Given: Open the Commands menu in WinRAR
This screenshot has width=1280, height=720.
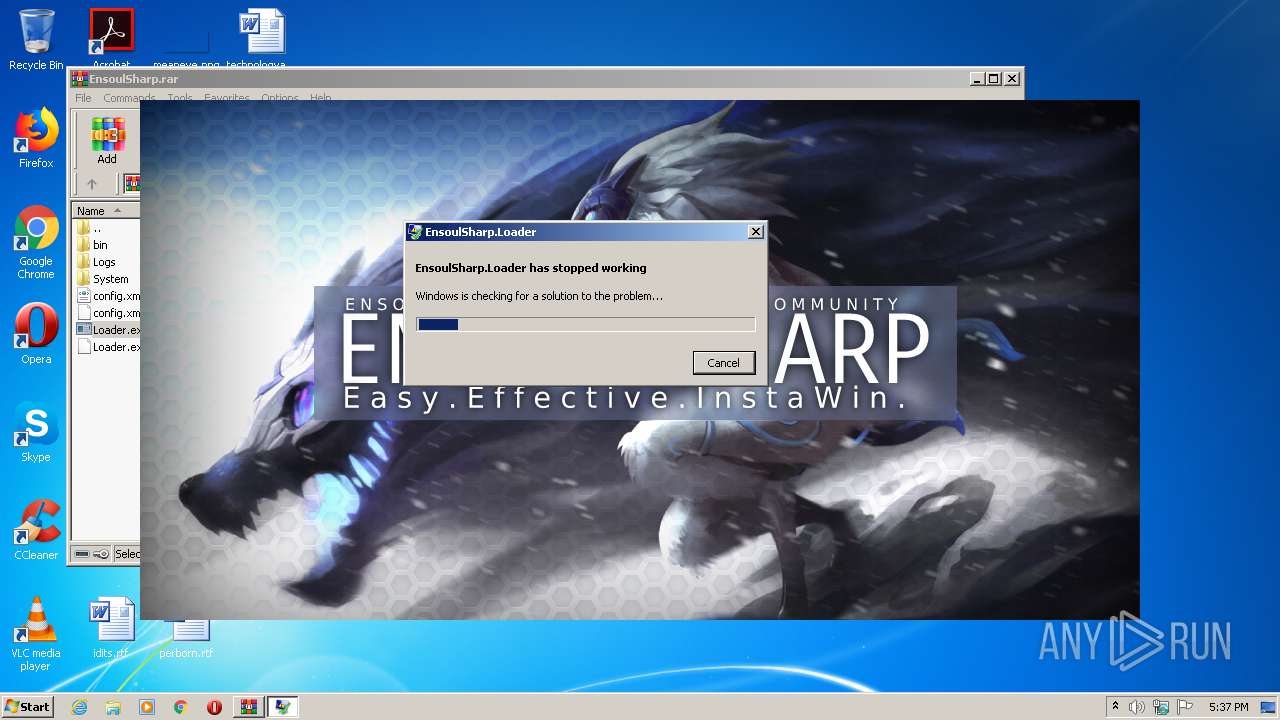Looking at the screenshot, I should pos(129,98).
